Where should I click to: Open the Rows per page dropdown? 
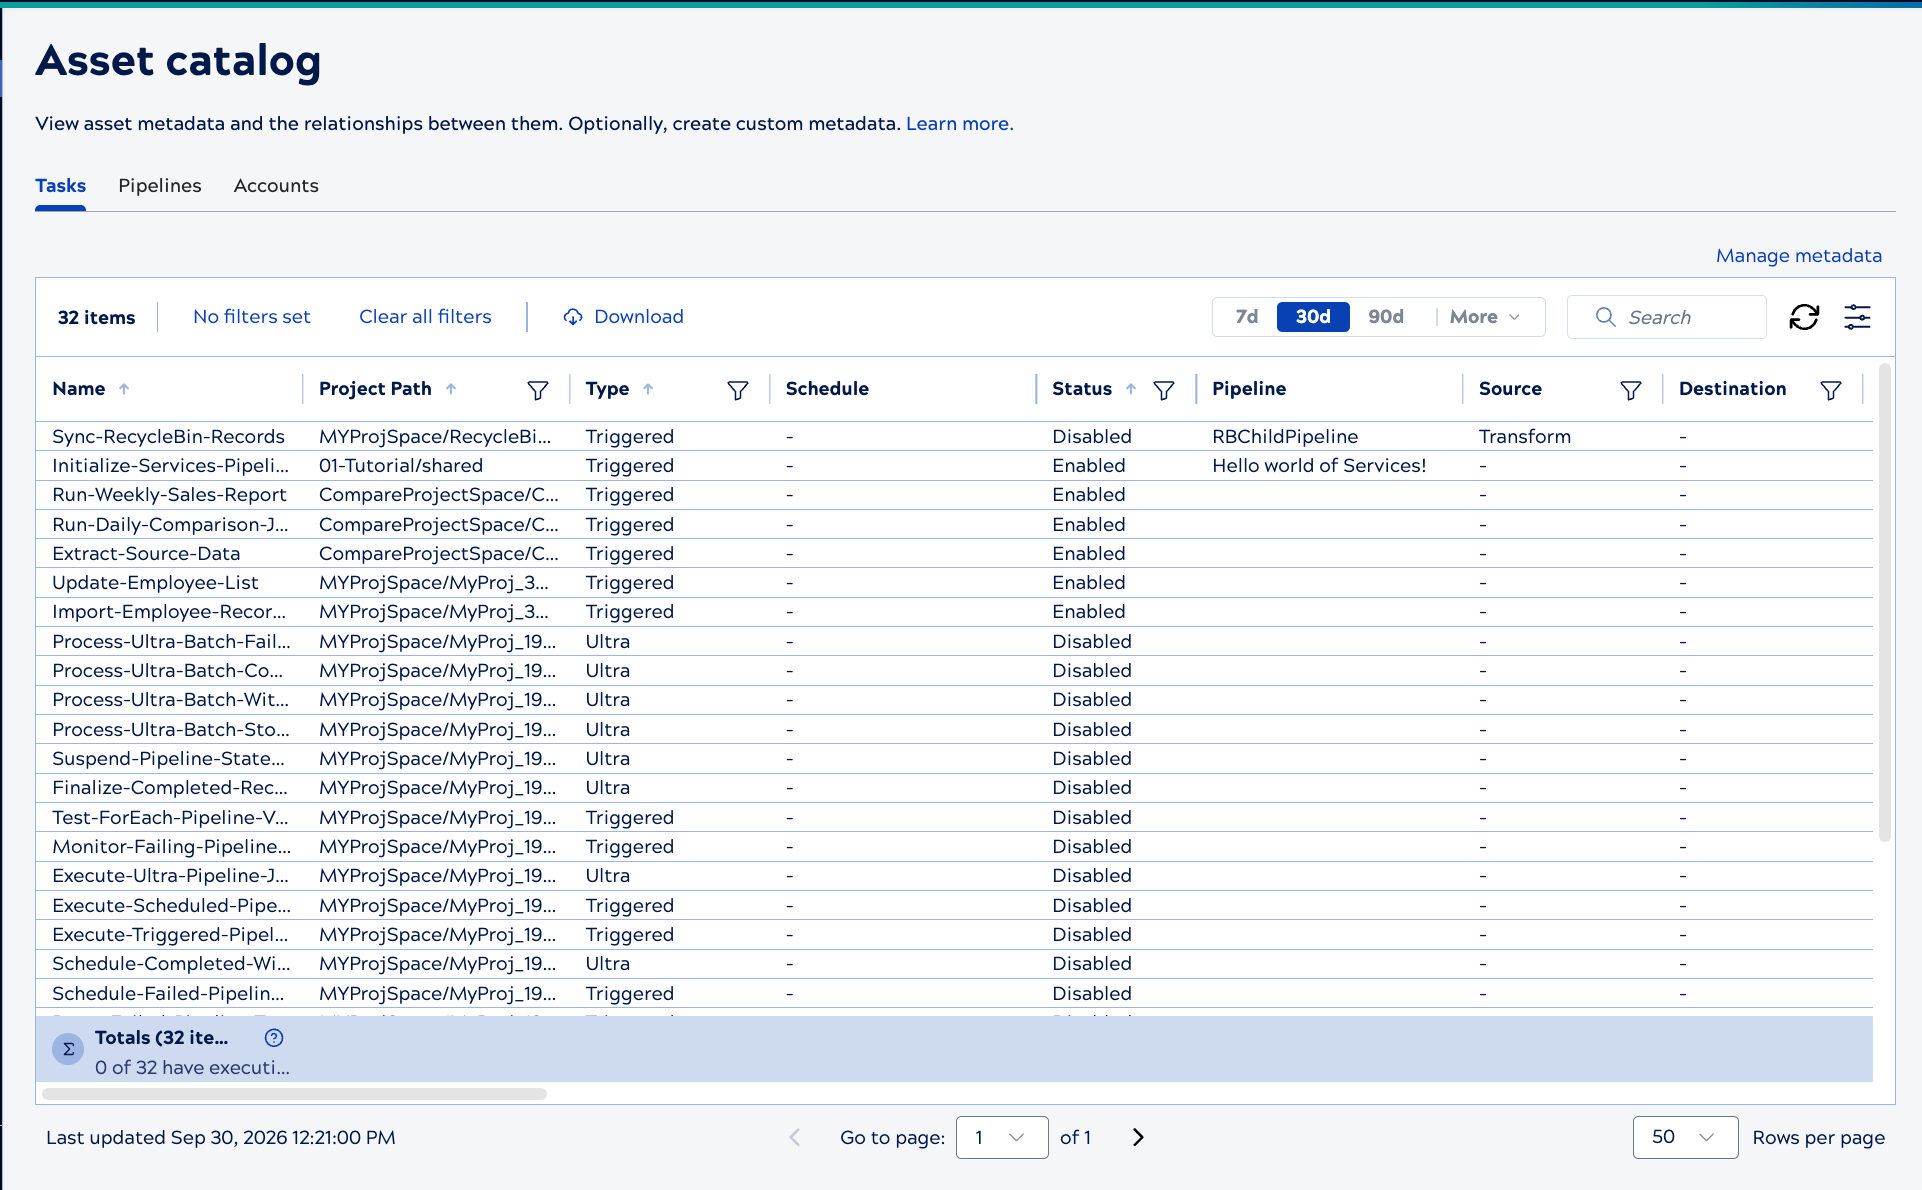pyautogui.click(x=1685, y=1137)
